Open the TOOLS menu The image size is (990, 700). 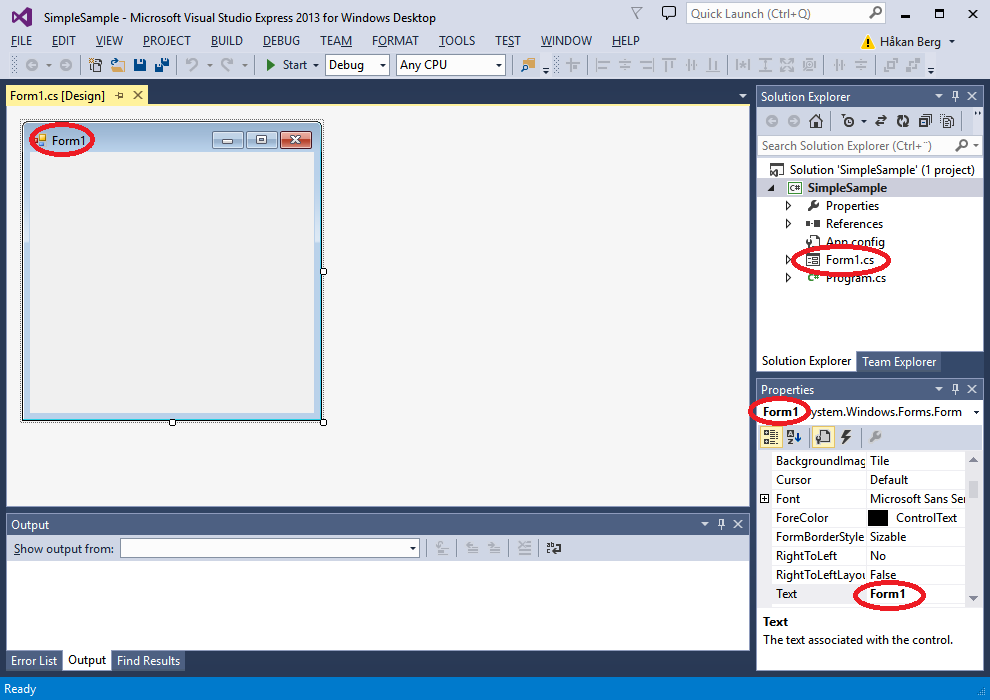pos(457,41)
